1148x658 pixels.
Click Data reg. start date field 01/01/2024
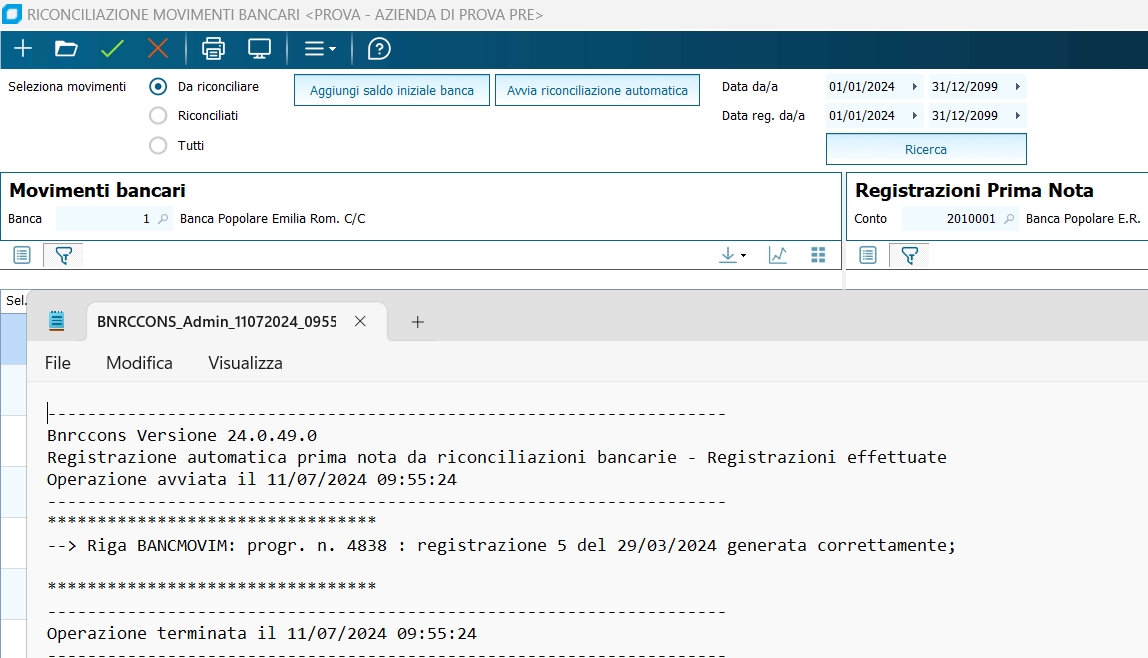point(866,116)
